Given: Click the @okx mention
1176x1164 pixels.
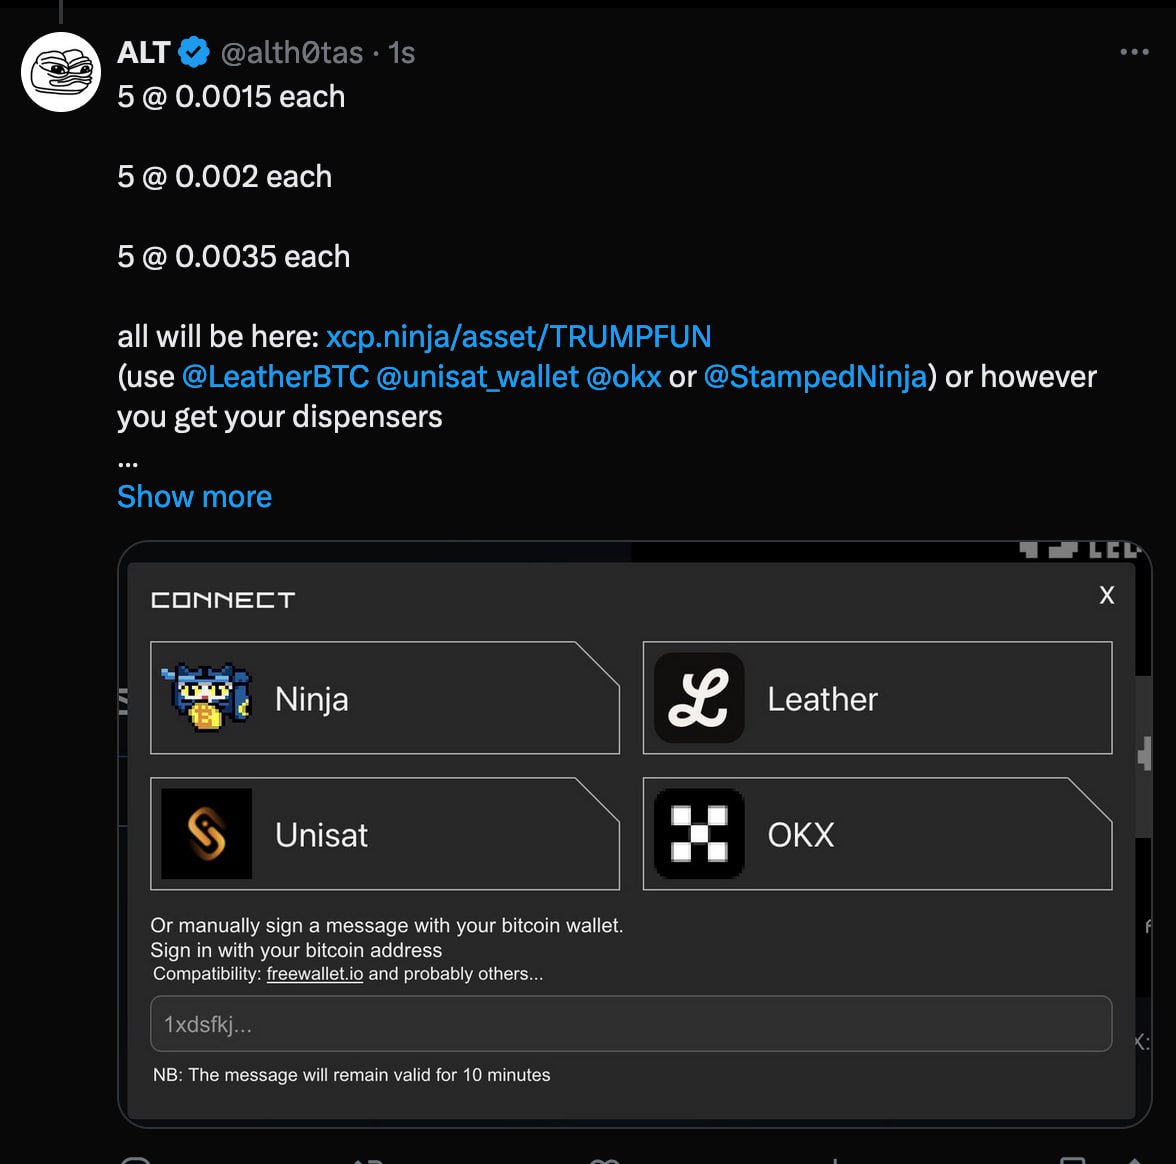Looking at the screenshot, I should (624, 377).
